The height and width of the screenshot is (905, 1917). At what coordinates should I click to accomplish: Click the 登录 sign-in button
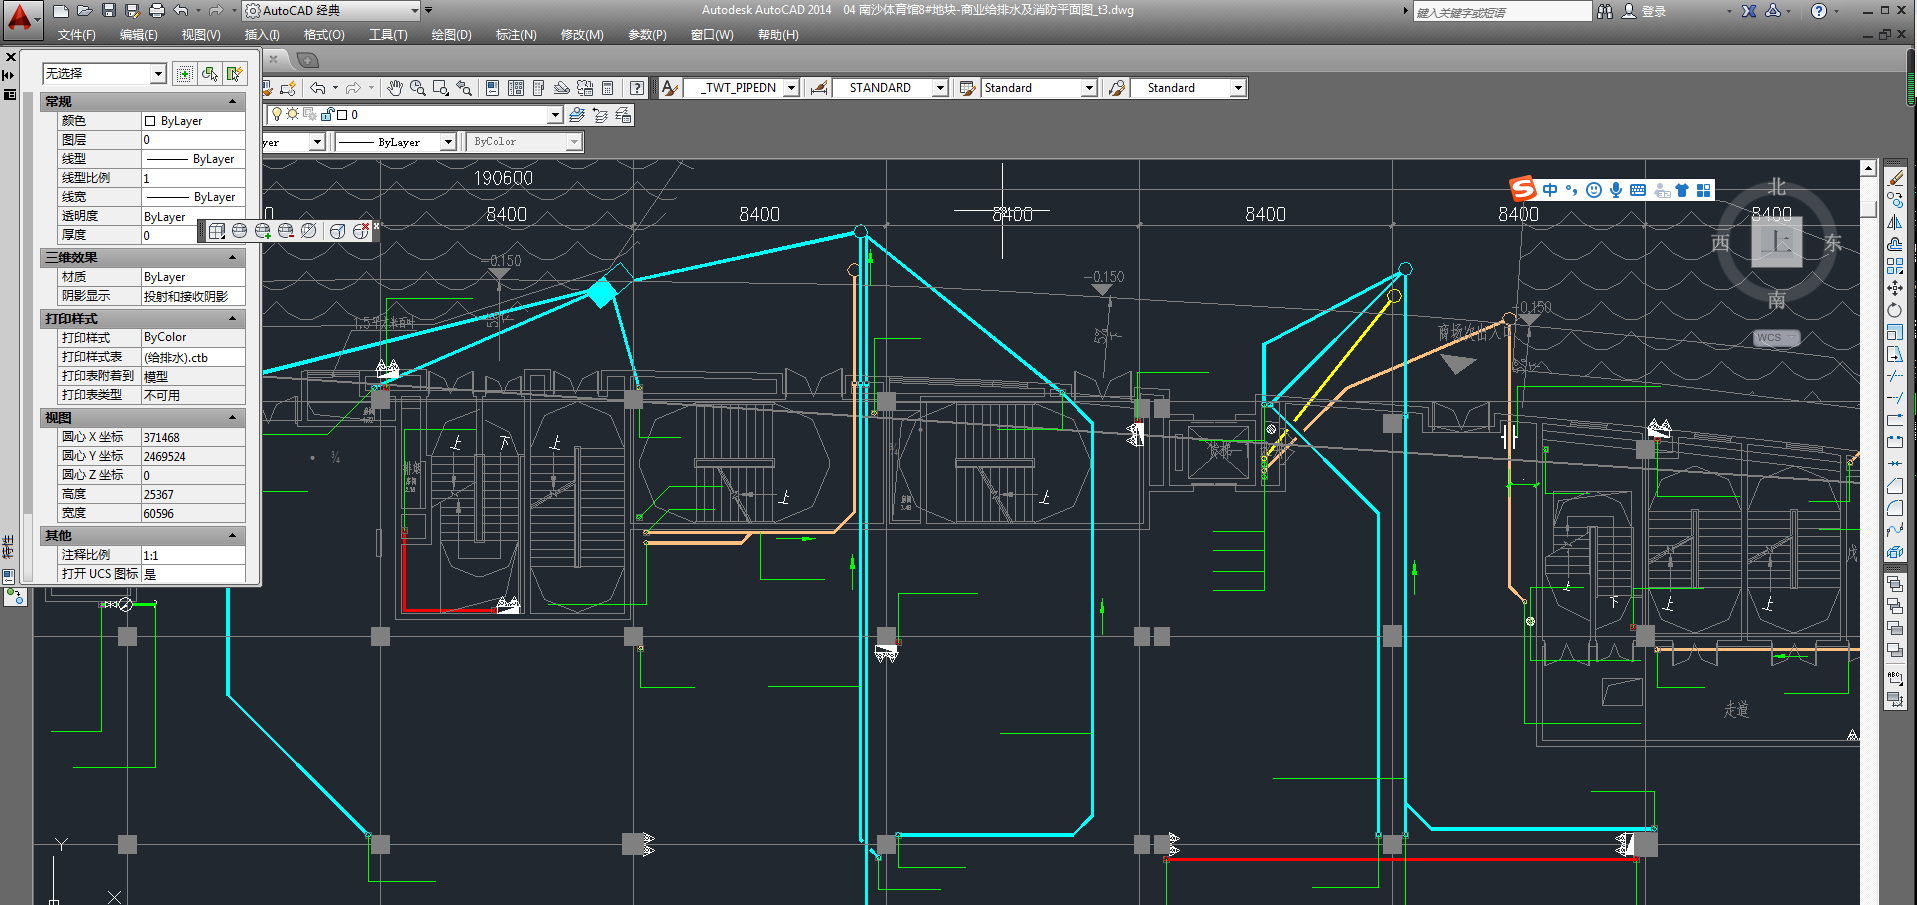coord(1644,11)
